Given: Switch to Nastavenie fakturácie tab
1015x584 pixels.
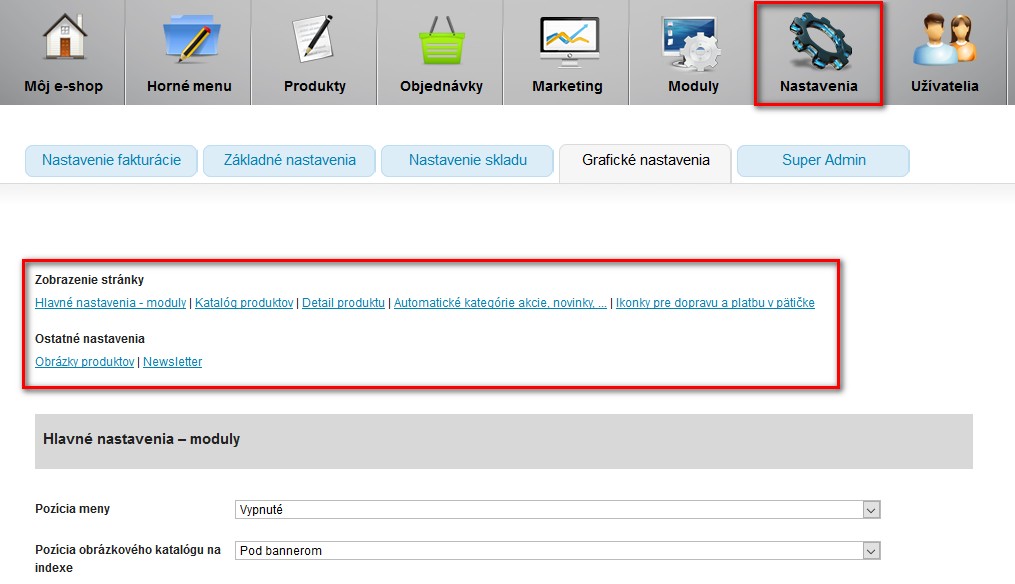Looking at the screenshot, I should tap(111, 160).
